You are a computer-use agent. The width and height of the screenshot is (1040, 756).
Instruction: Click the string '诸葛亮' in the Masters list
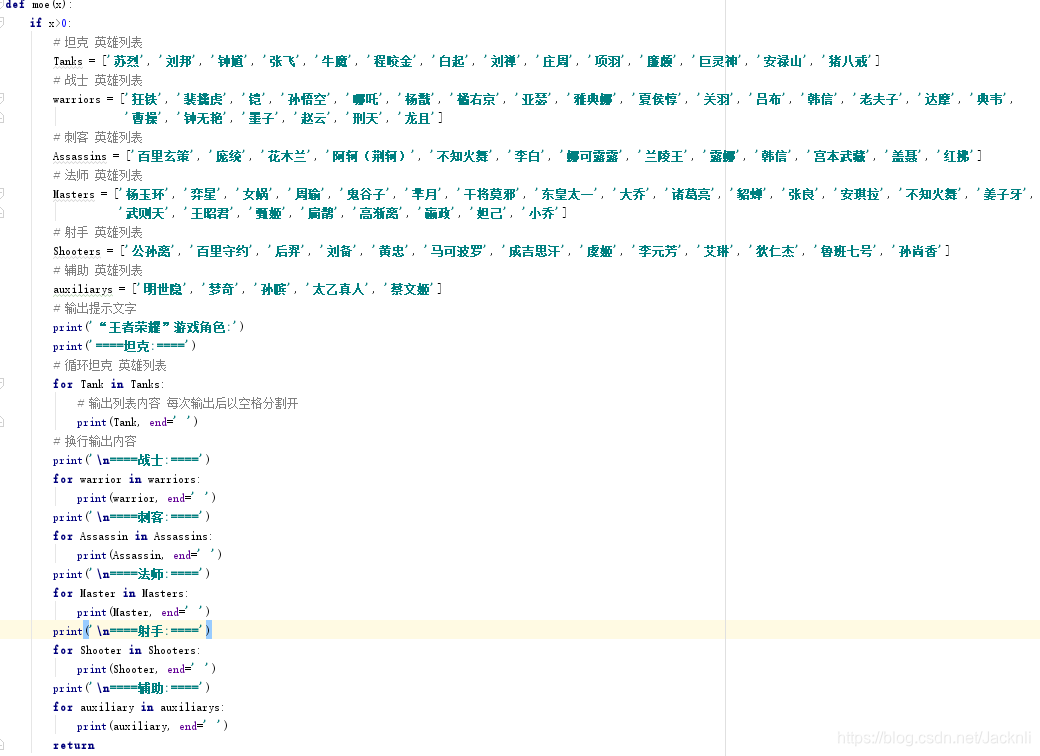point(692,194)
